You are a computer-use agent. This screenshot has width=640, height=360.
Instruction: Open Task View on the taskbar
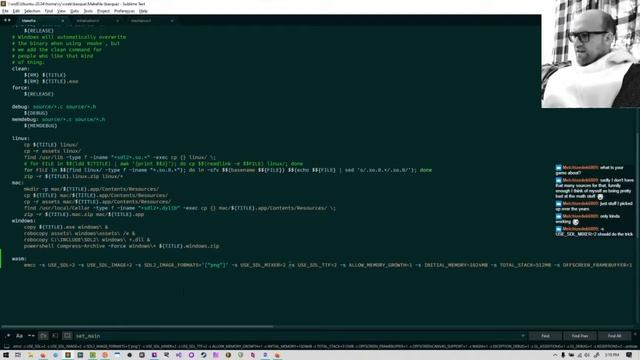18,355
